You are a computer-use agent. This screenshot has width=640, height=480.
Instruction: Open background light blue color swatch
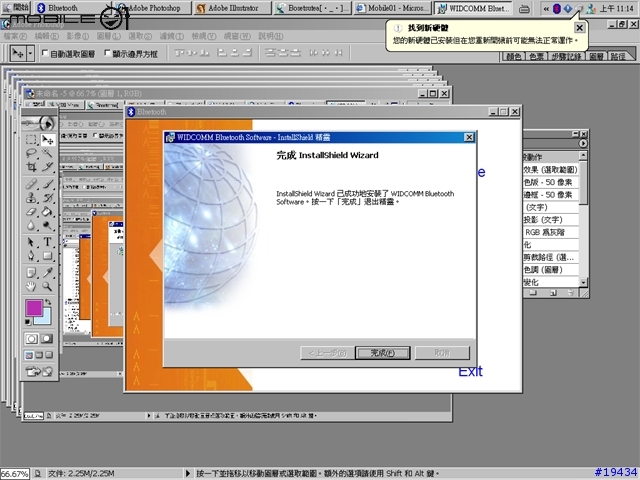tap(44, 318)
